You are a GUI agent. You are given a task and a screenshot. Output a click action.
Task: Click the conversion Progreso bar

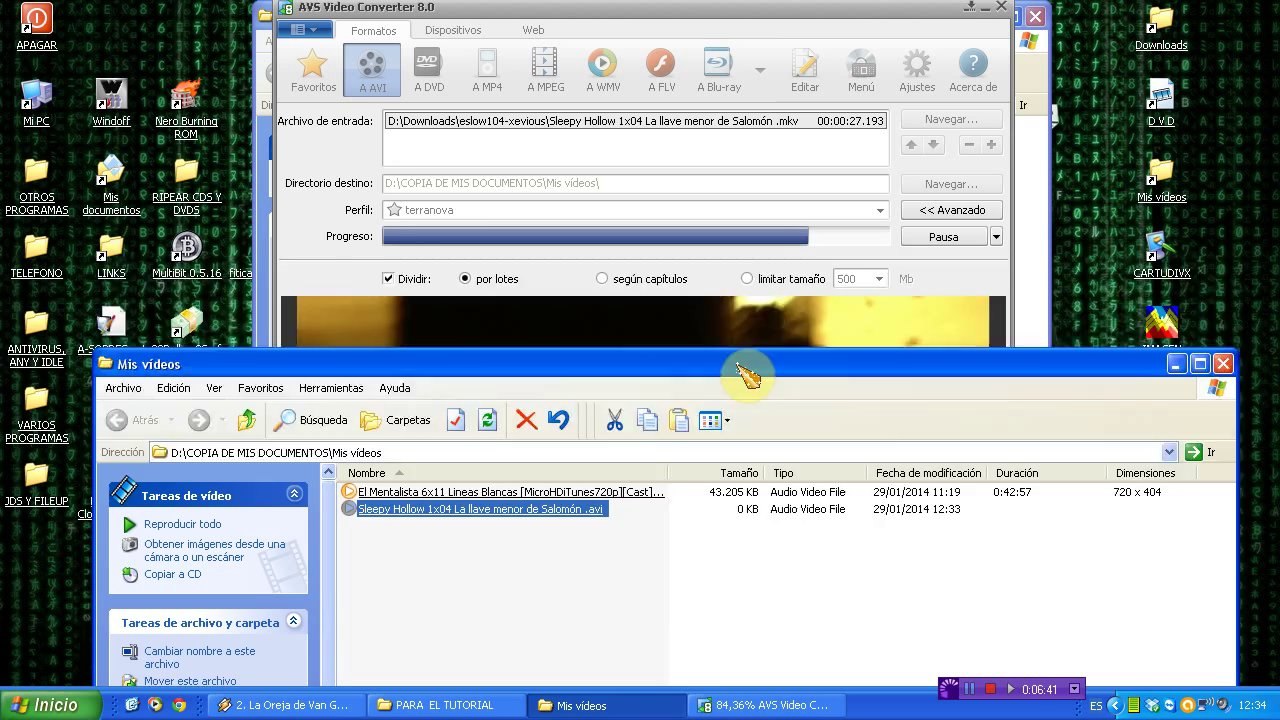636,237
